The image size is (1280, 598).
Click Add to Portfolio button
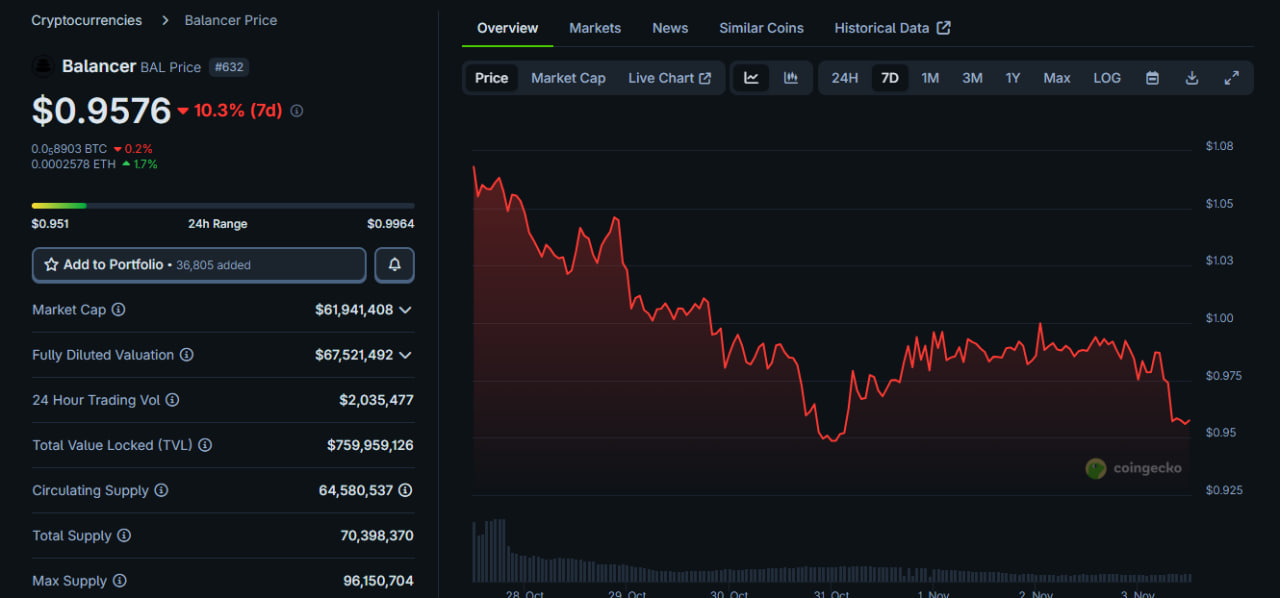coord(199,265)
